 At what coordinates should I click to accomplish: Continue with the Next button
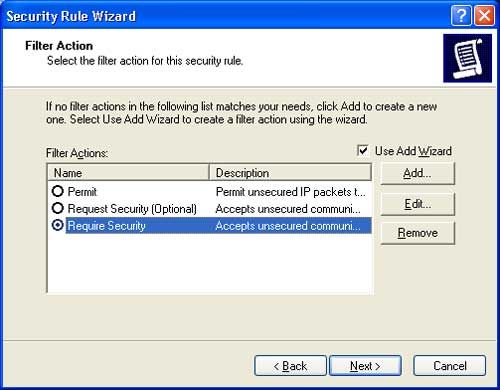365,366
